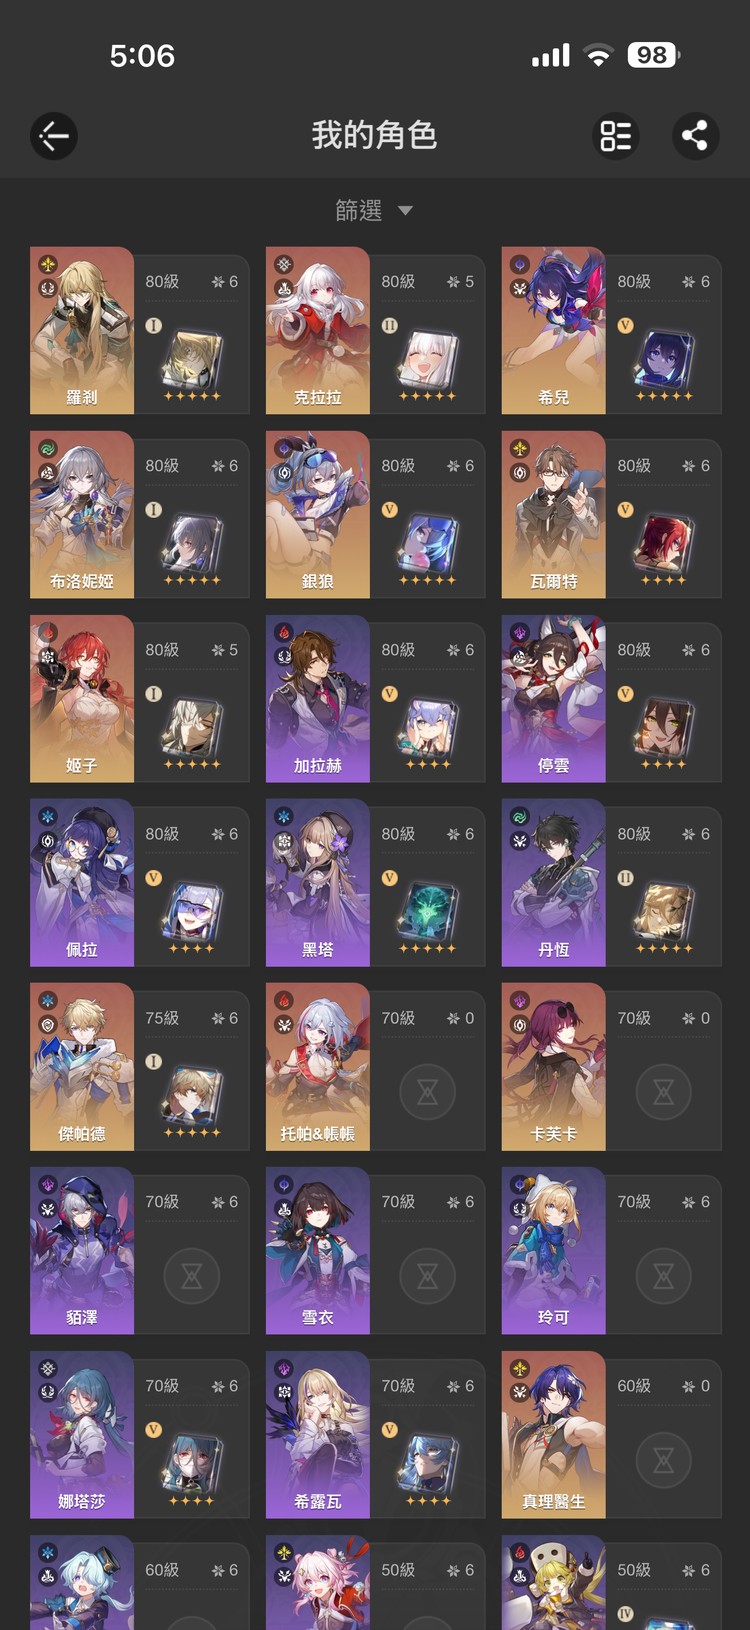Tap the 丹恆 character card
The width and height of the screenshot is (750, 1630).
pos(611,882)
